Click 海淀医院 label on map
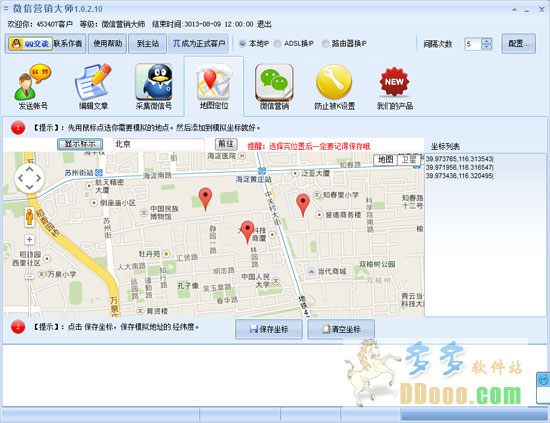Image resolution: width=550 pixels, height=423 pixels. click(x=222, y=156)
